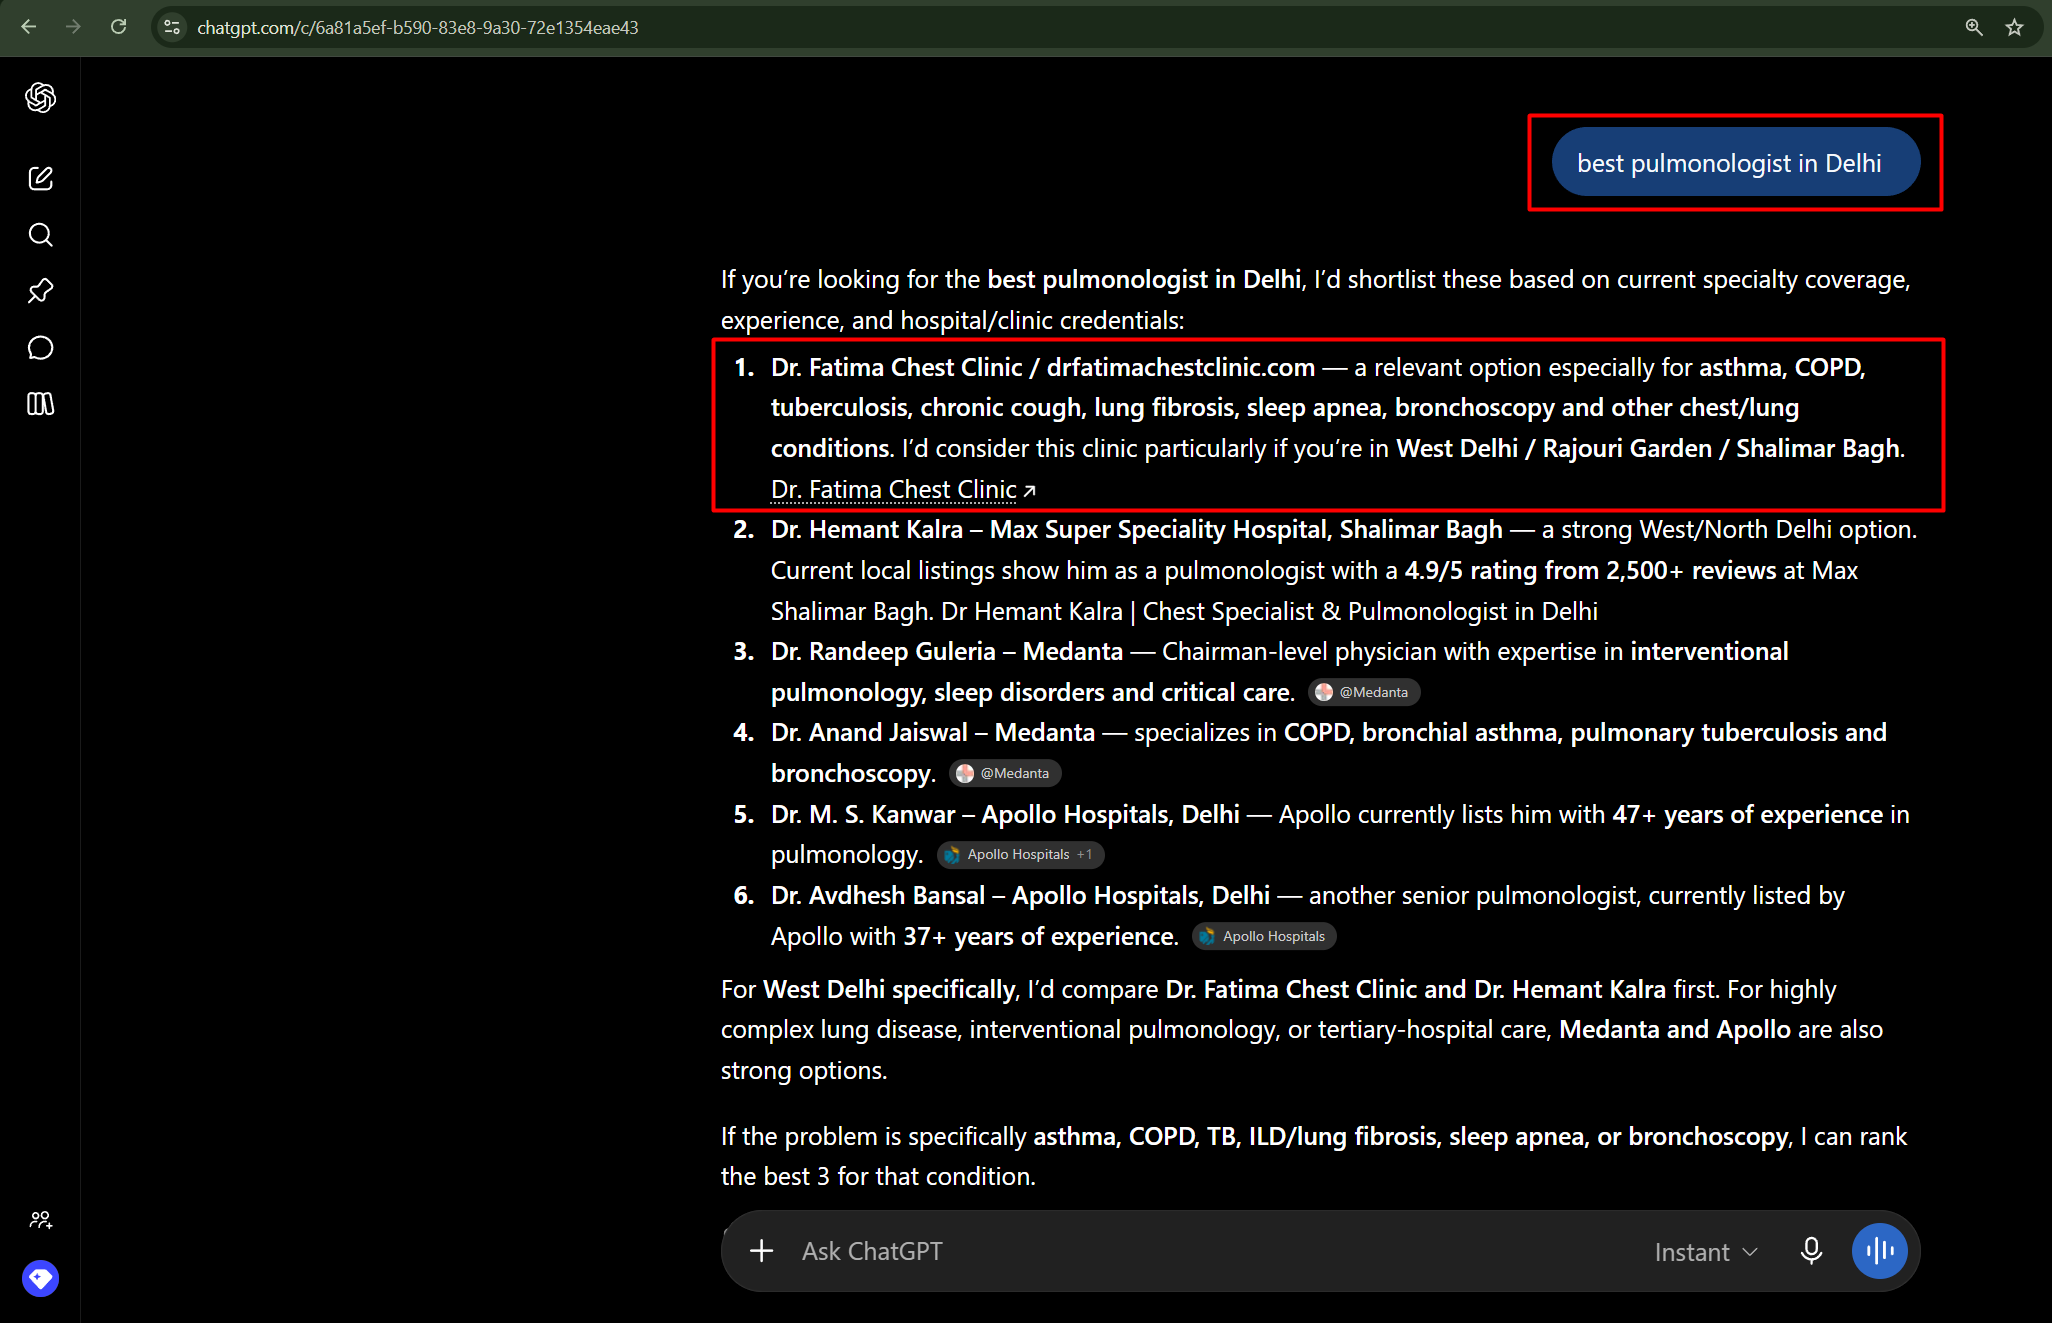This screenshot has height=1323, width=2052.
Task: Click the 'Medanta and Apollo' bold text
Action: click(x=1674, y=1029)
